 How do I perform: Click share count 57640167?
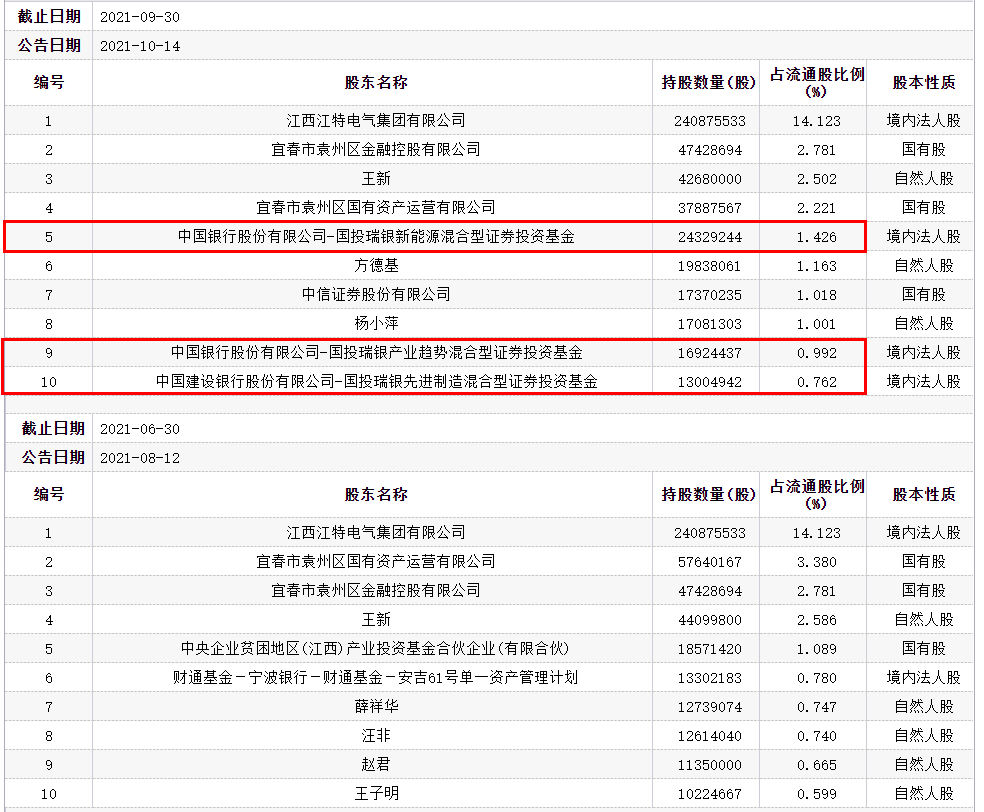710,562
